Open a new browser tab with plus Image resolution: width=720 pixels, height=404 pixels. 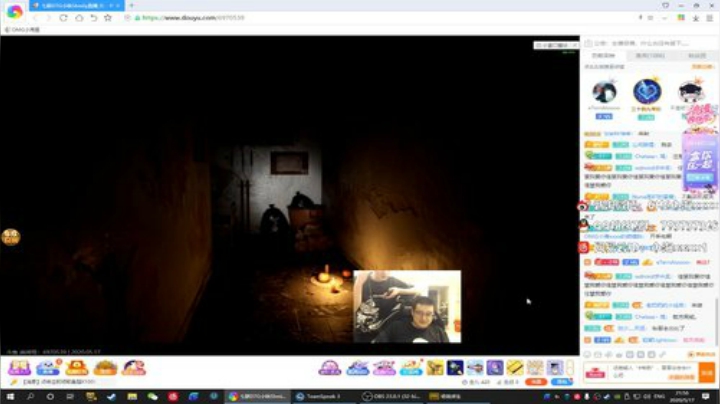coord(131,6)
